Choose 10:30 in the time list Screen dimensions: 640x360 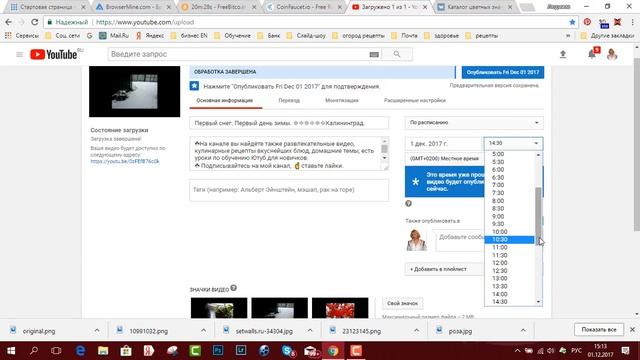tap(509, 240)
